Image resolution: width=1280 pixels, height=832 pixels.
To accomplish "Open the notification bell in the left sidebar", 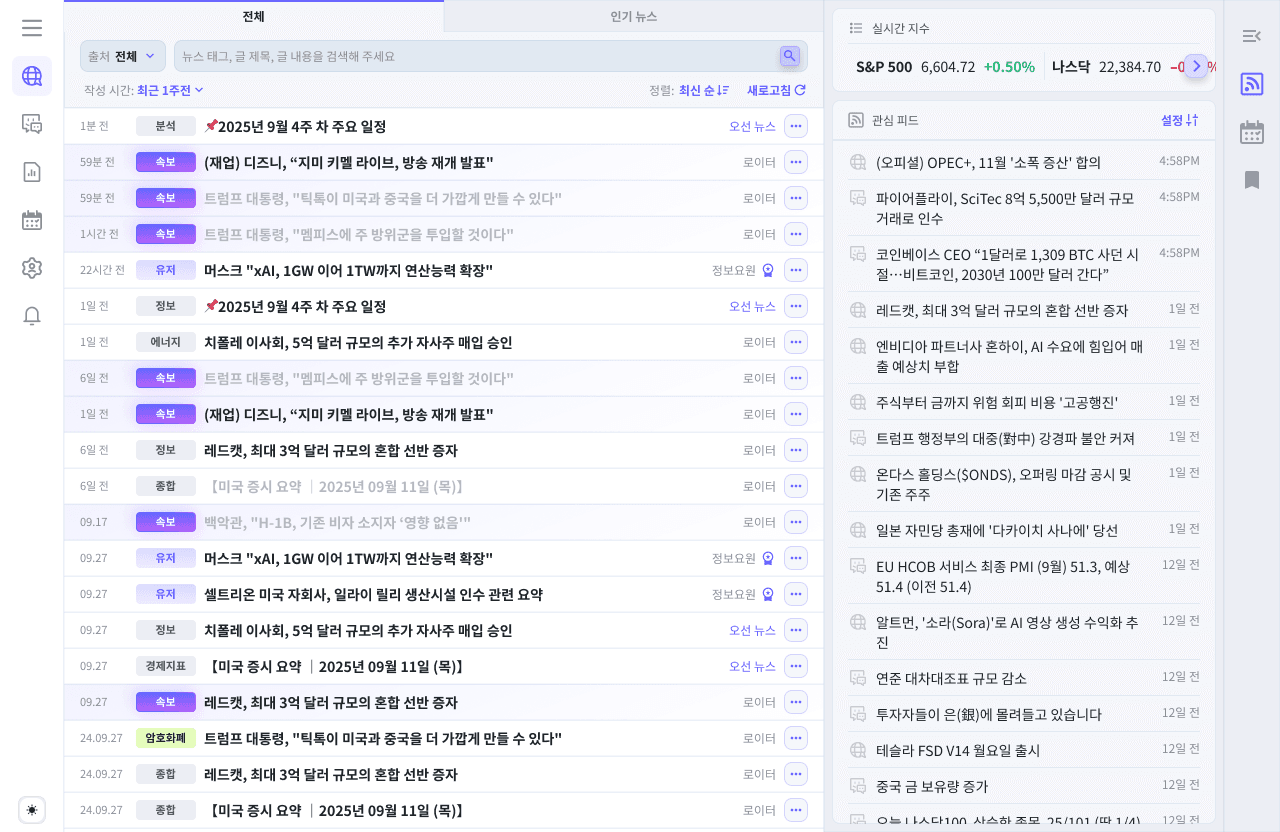I will pos(32,316).
